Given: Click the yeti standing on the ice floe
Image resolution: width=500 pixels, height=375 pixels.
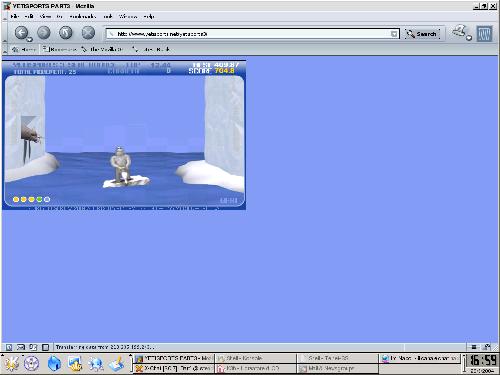Looking at the screenshot, I should (x=121, y=165).
